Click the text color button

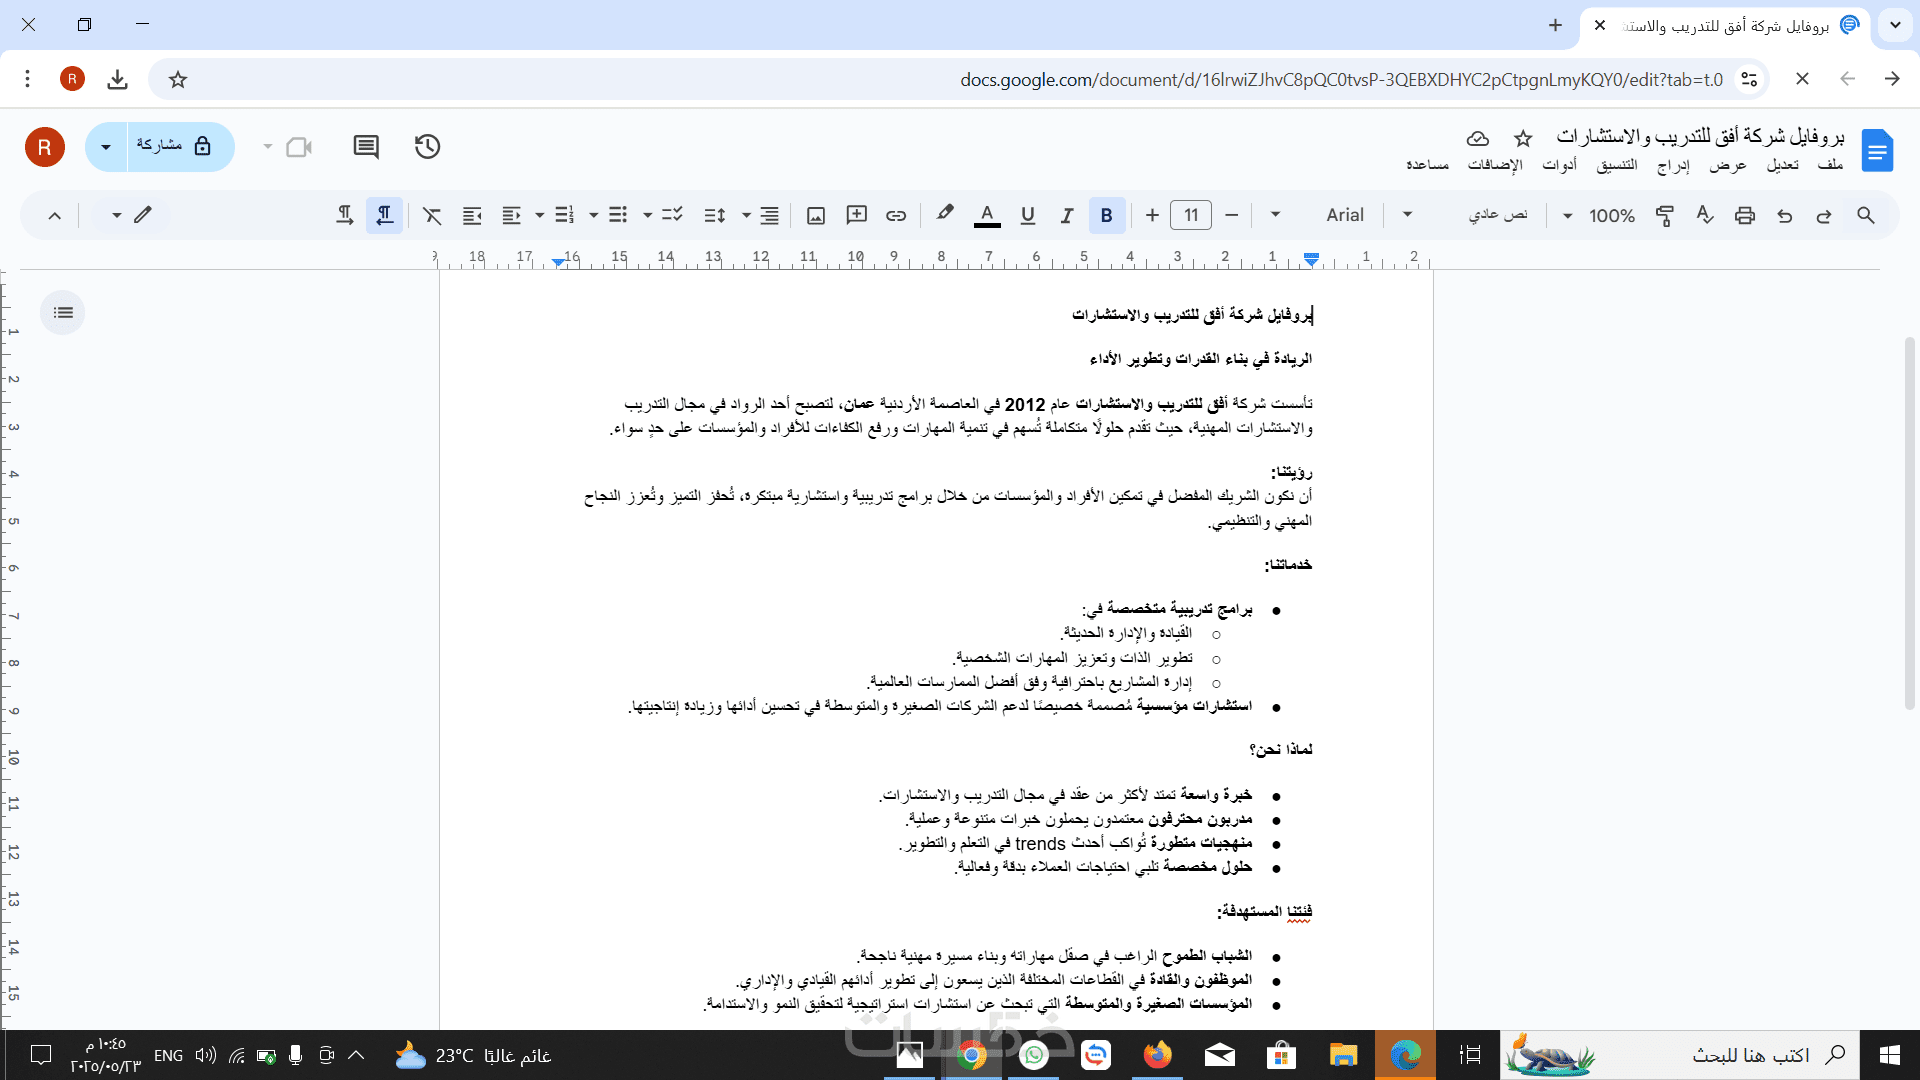(x=987, y=215)
